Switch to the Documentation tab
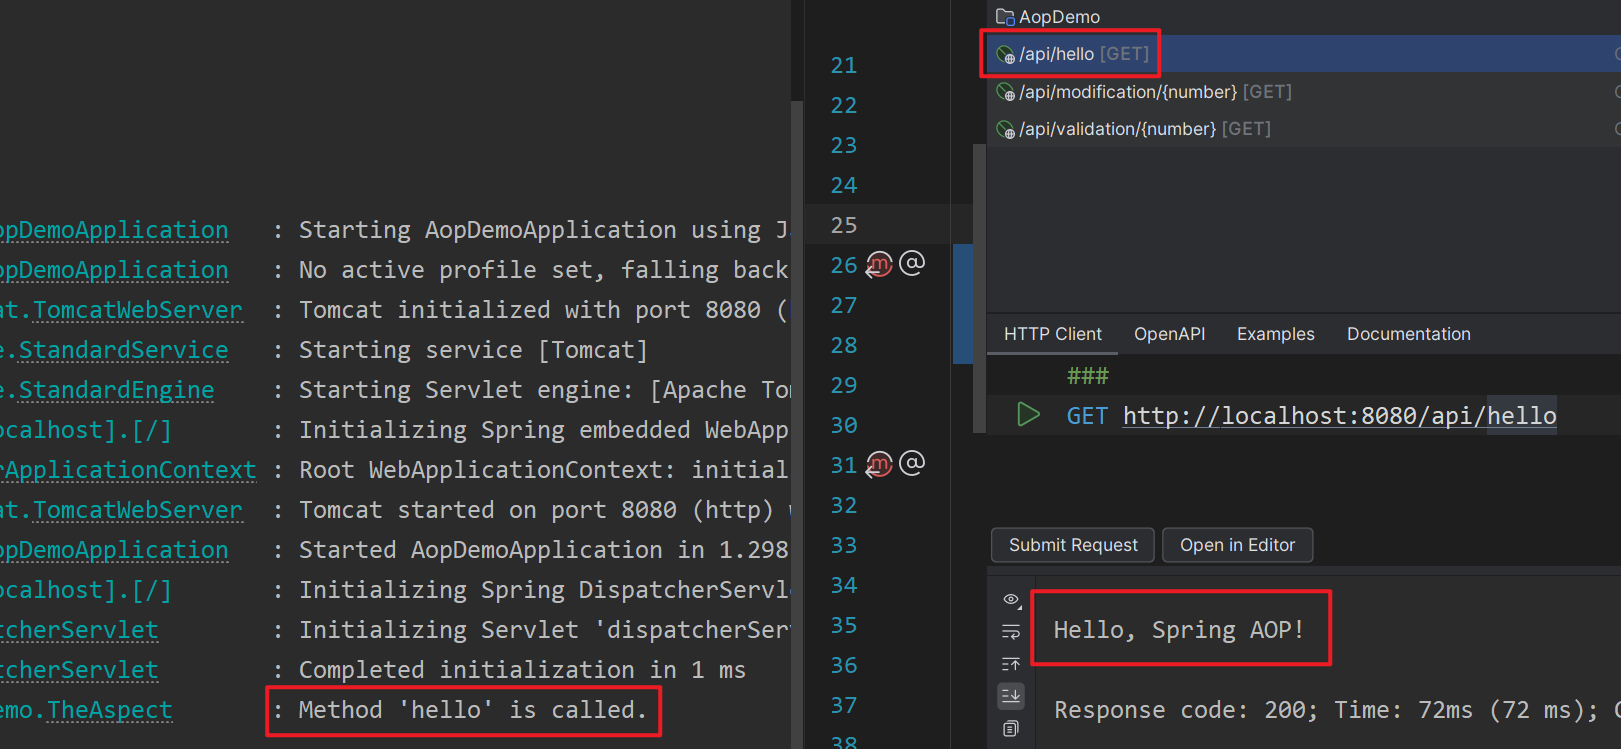Viewport: 1621px width, 749px height. [1408, 334]
